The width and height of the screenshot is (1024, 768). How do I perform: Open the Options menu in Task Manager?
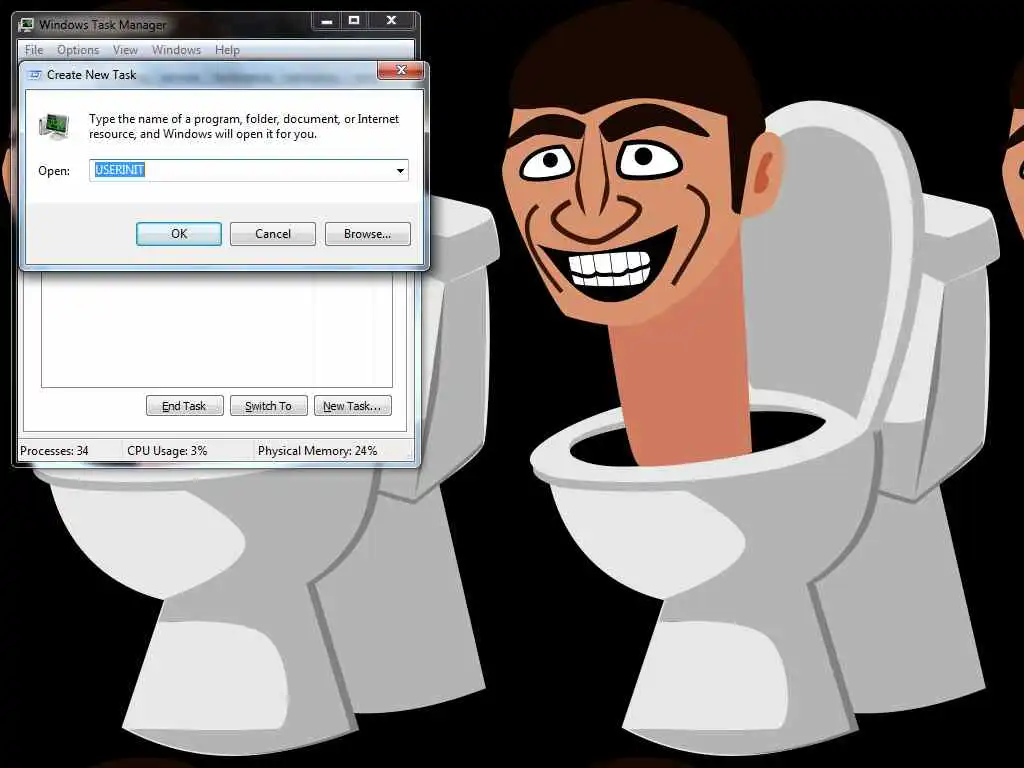coord(78,50)
